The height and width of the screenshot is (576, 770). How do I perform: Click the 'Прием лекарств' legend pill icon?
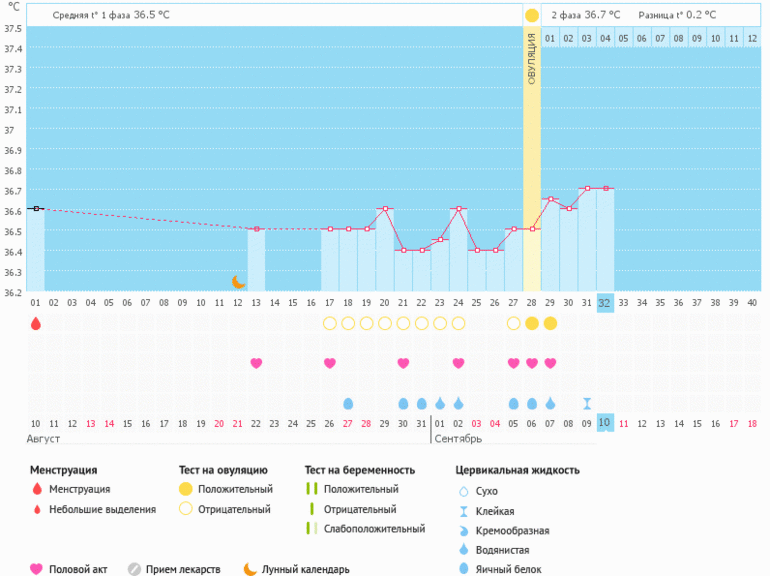pyautogui.click(x=134, y=569)
